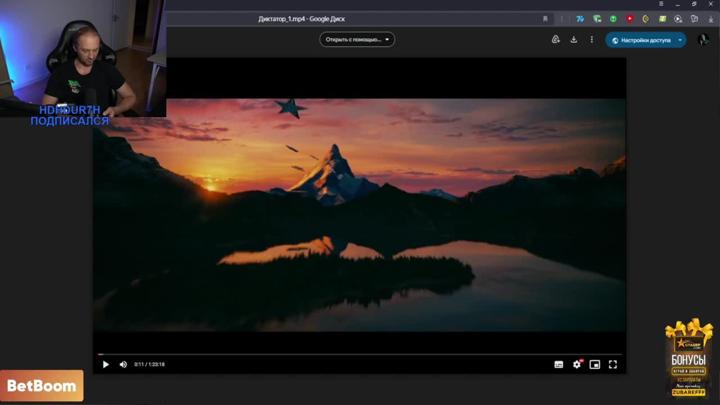Click the BetBoom banner

coord(42,386)
